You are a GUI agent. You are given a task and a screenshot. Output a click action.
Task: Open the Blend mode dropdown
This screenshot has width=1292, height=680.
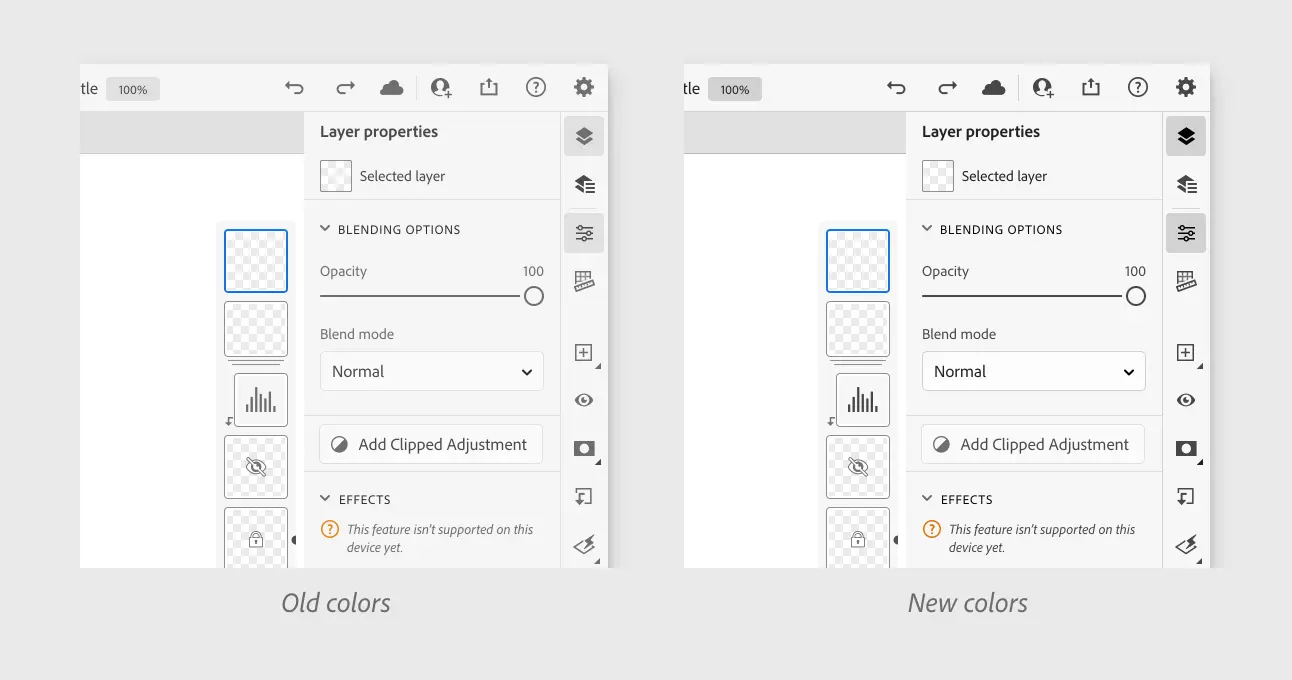pos(431,371)
